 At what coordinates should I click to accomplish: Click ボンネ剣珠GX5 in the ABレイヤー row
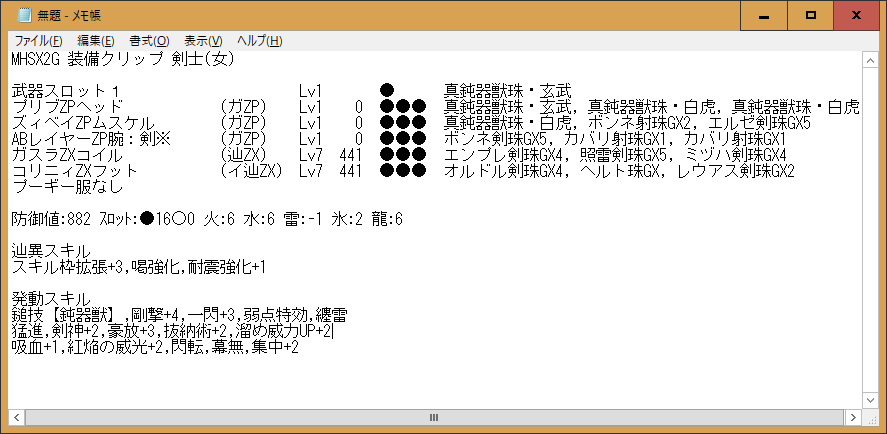coord(498,138)
